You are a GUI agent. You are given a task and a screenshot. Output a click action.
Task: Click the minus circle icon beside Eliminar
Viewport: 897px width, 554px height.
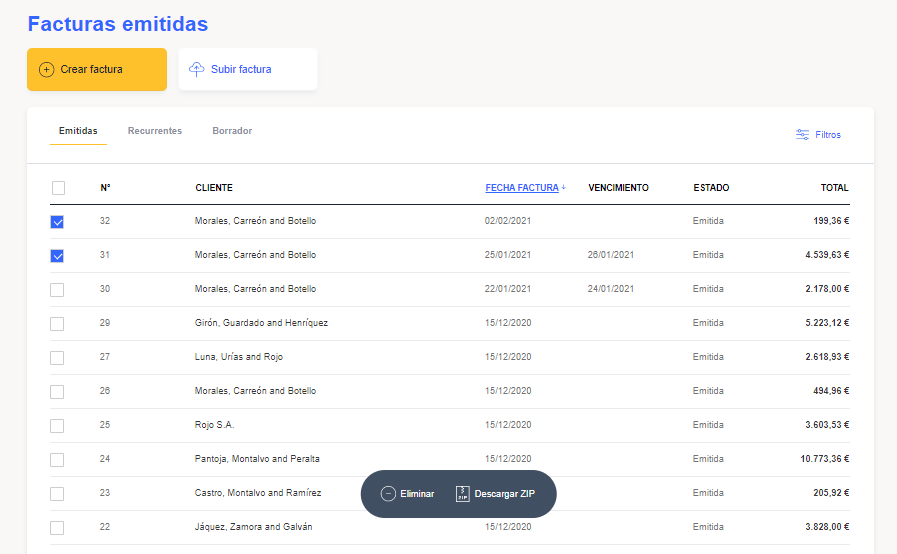click(388, 494)
